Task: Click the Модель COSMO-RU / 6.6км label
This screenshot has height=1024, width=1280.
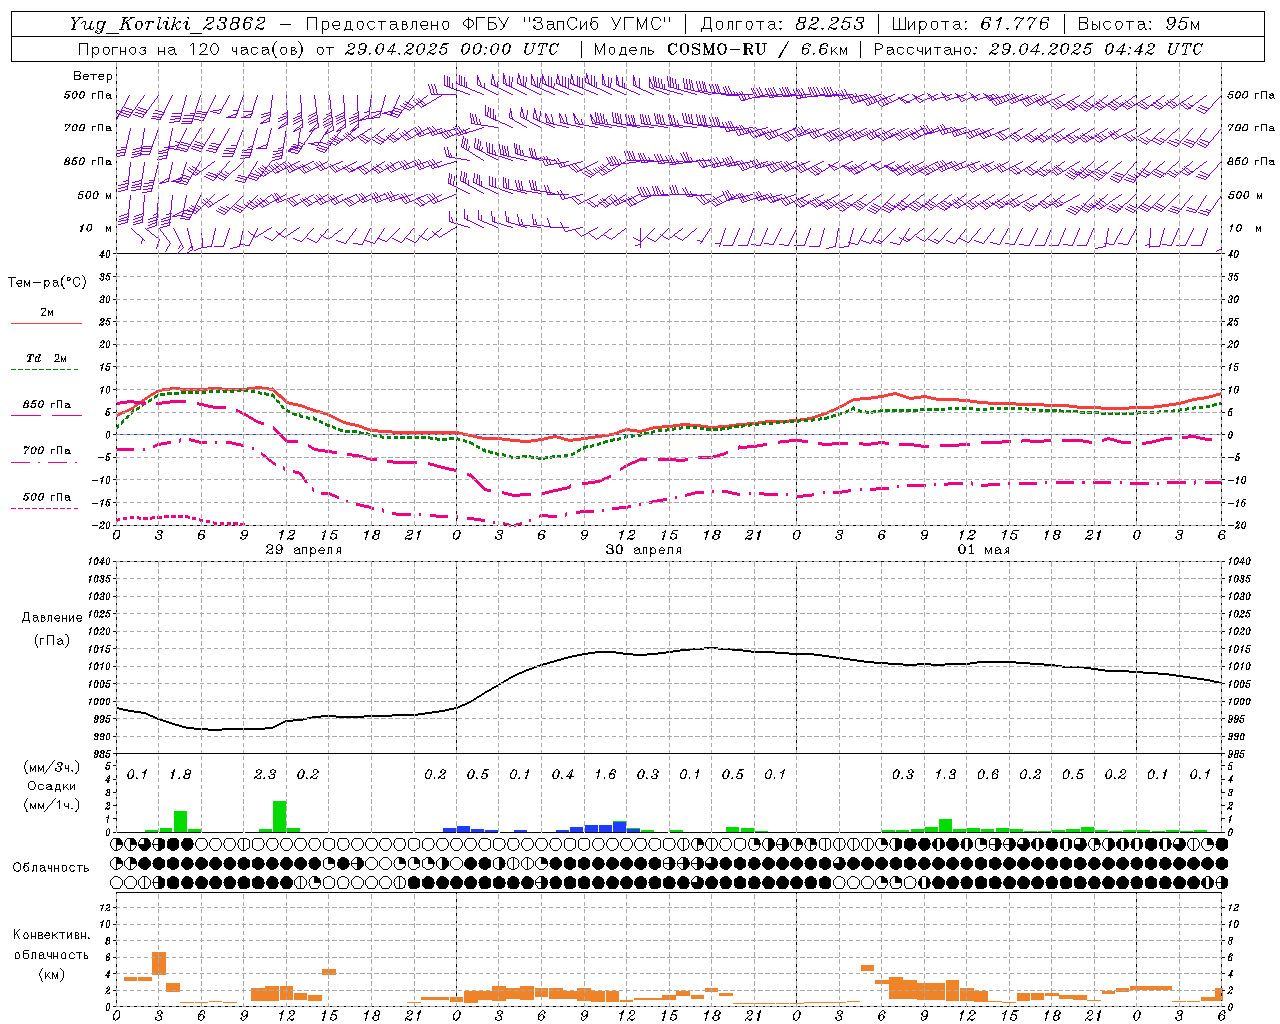Action: 721,49
